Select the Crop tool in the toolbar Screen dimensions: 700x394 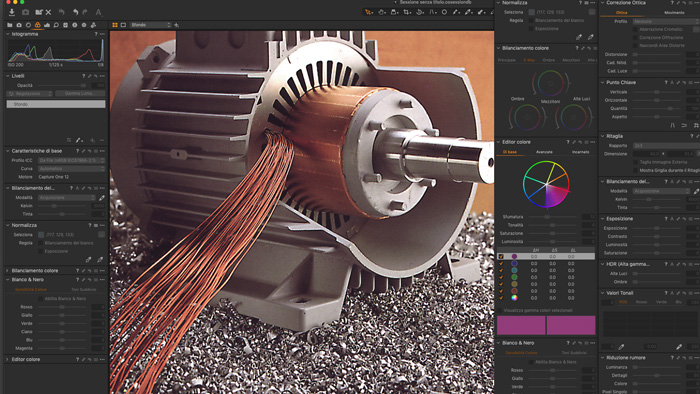coord(407,12)
